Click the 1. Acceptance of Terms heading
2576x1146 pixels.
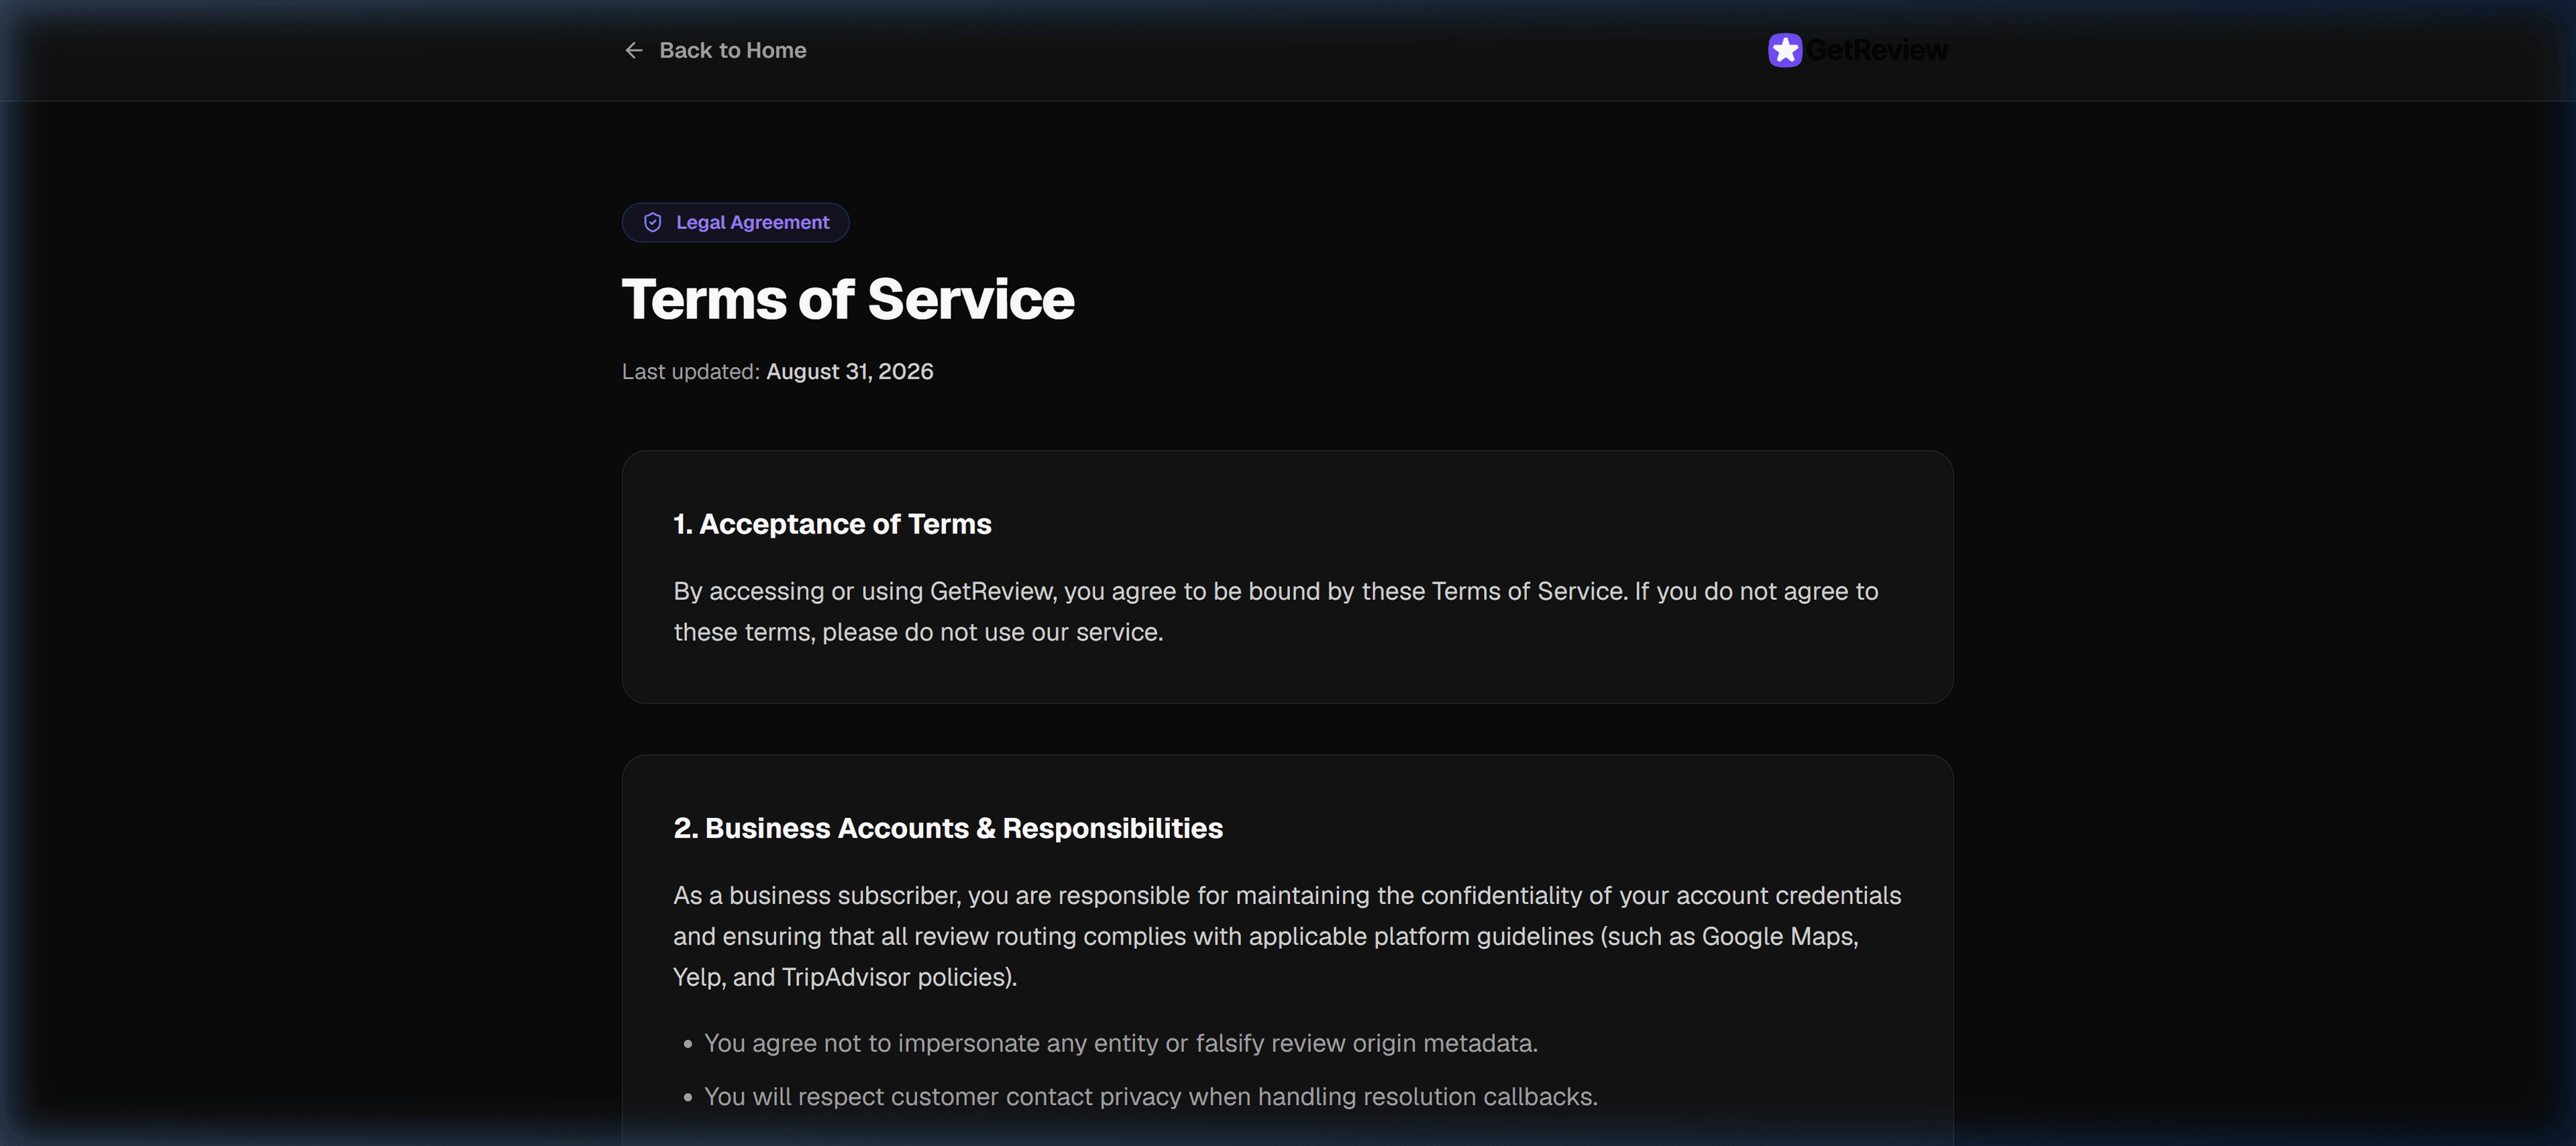832,524
